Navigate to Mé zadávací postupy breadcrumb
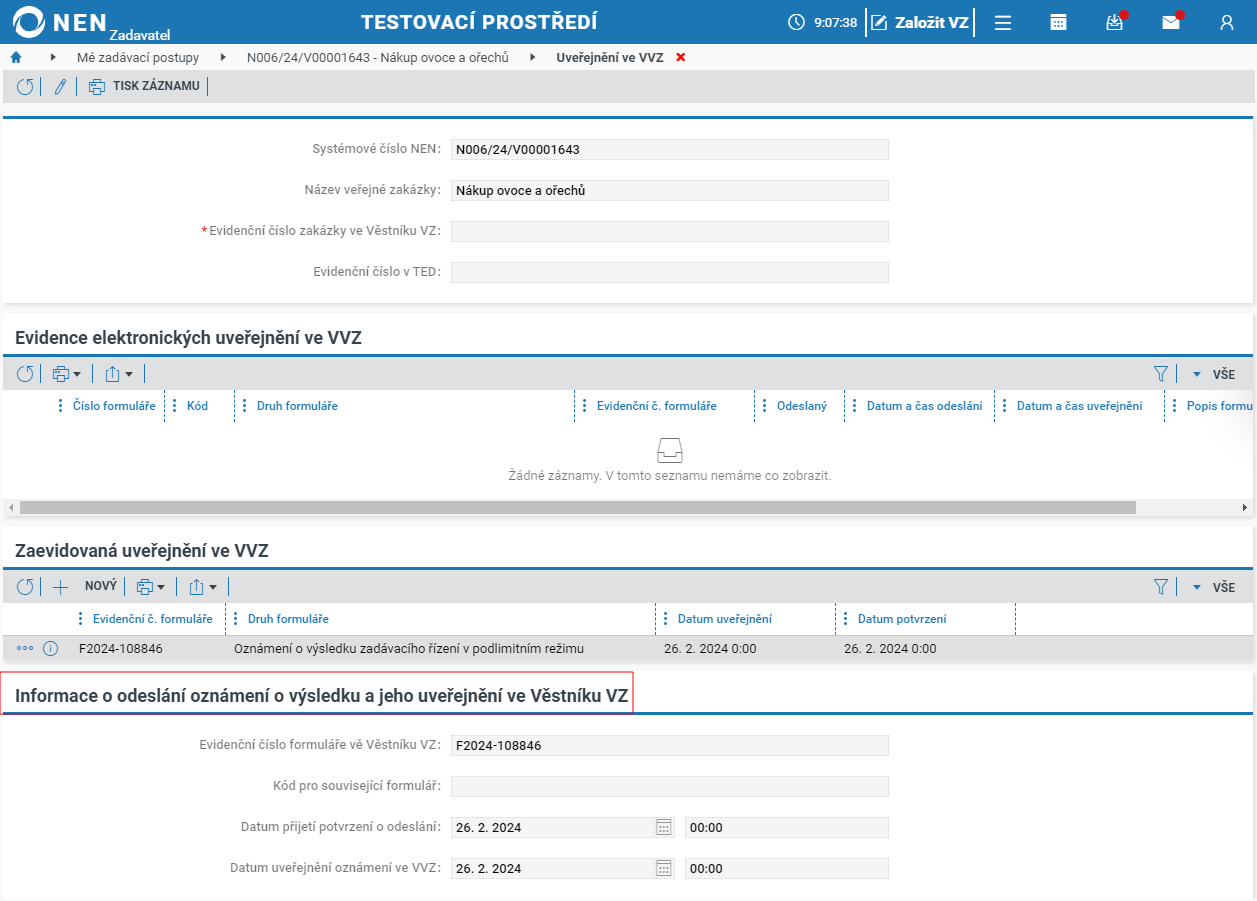The width and height of the screenshot is (1257, 901). [138, 58]
